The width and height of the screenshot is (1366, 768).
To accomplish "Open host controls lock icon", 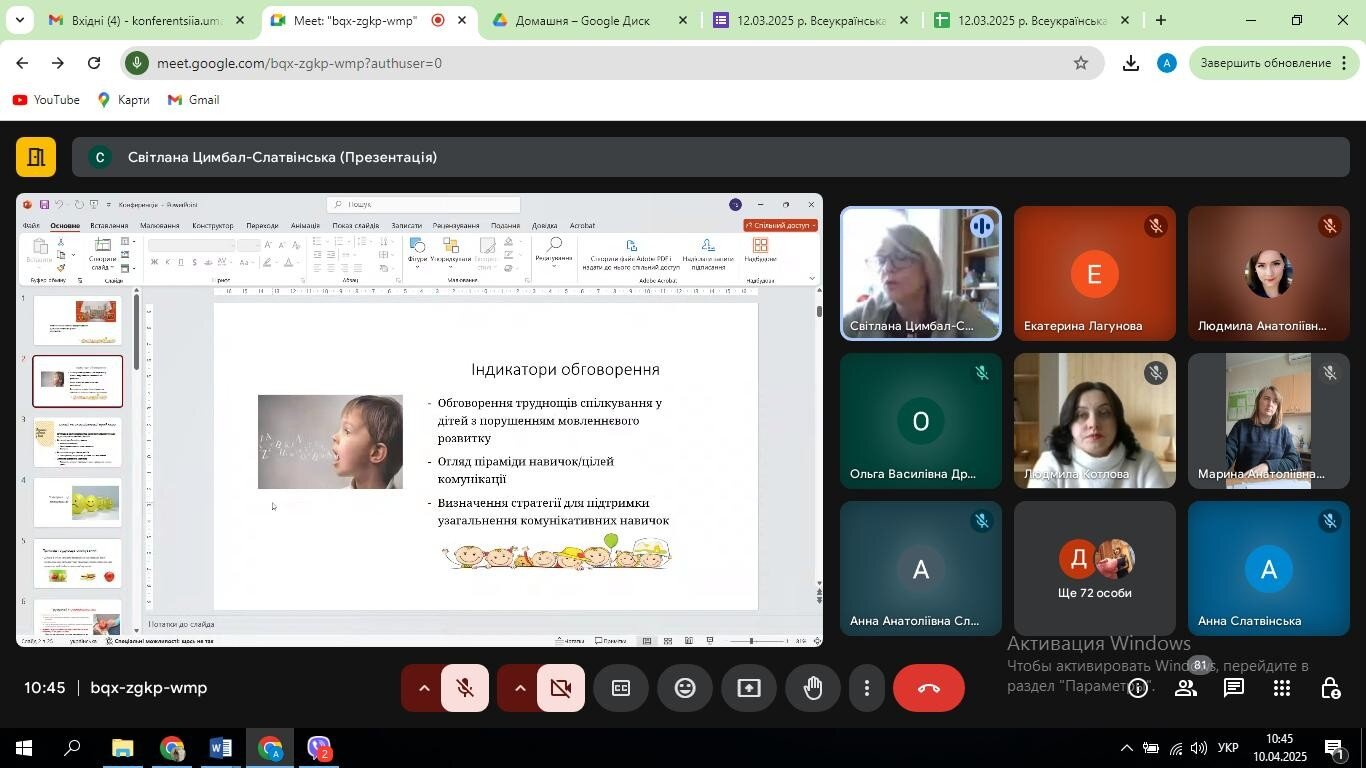I will (1330, 688).
